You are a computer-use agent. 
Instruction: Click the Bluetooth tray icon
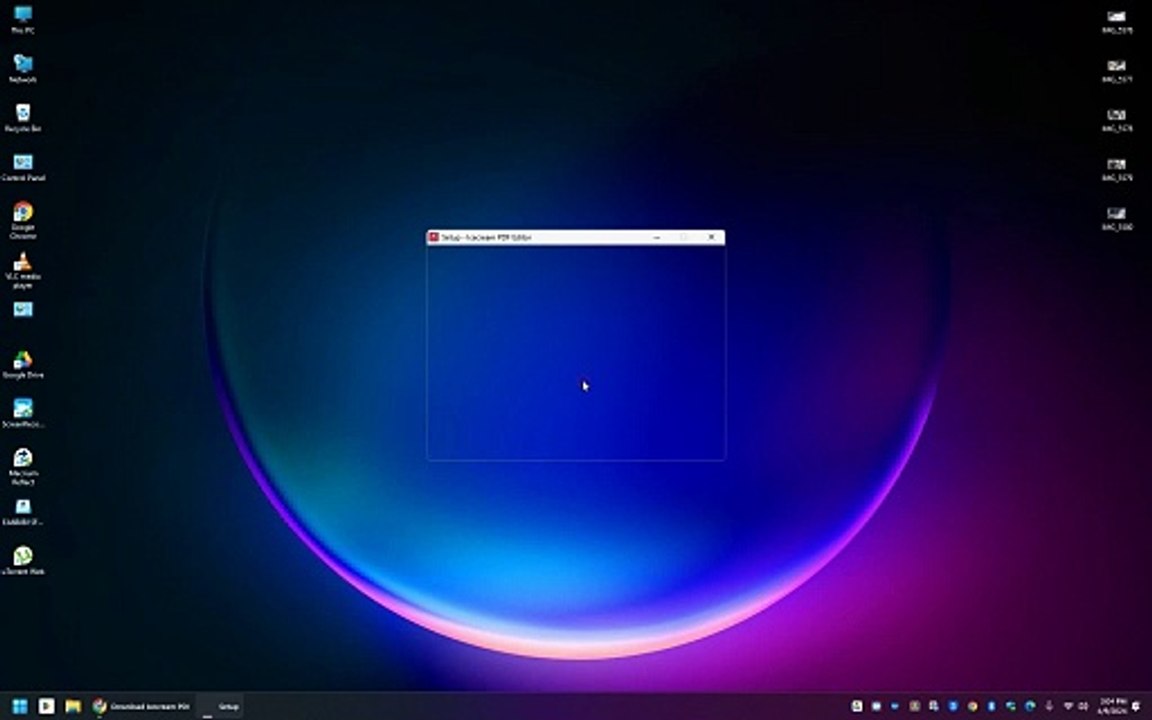coord(991,706)
